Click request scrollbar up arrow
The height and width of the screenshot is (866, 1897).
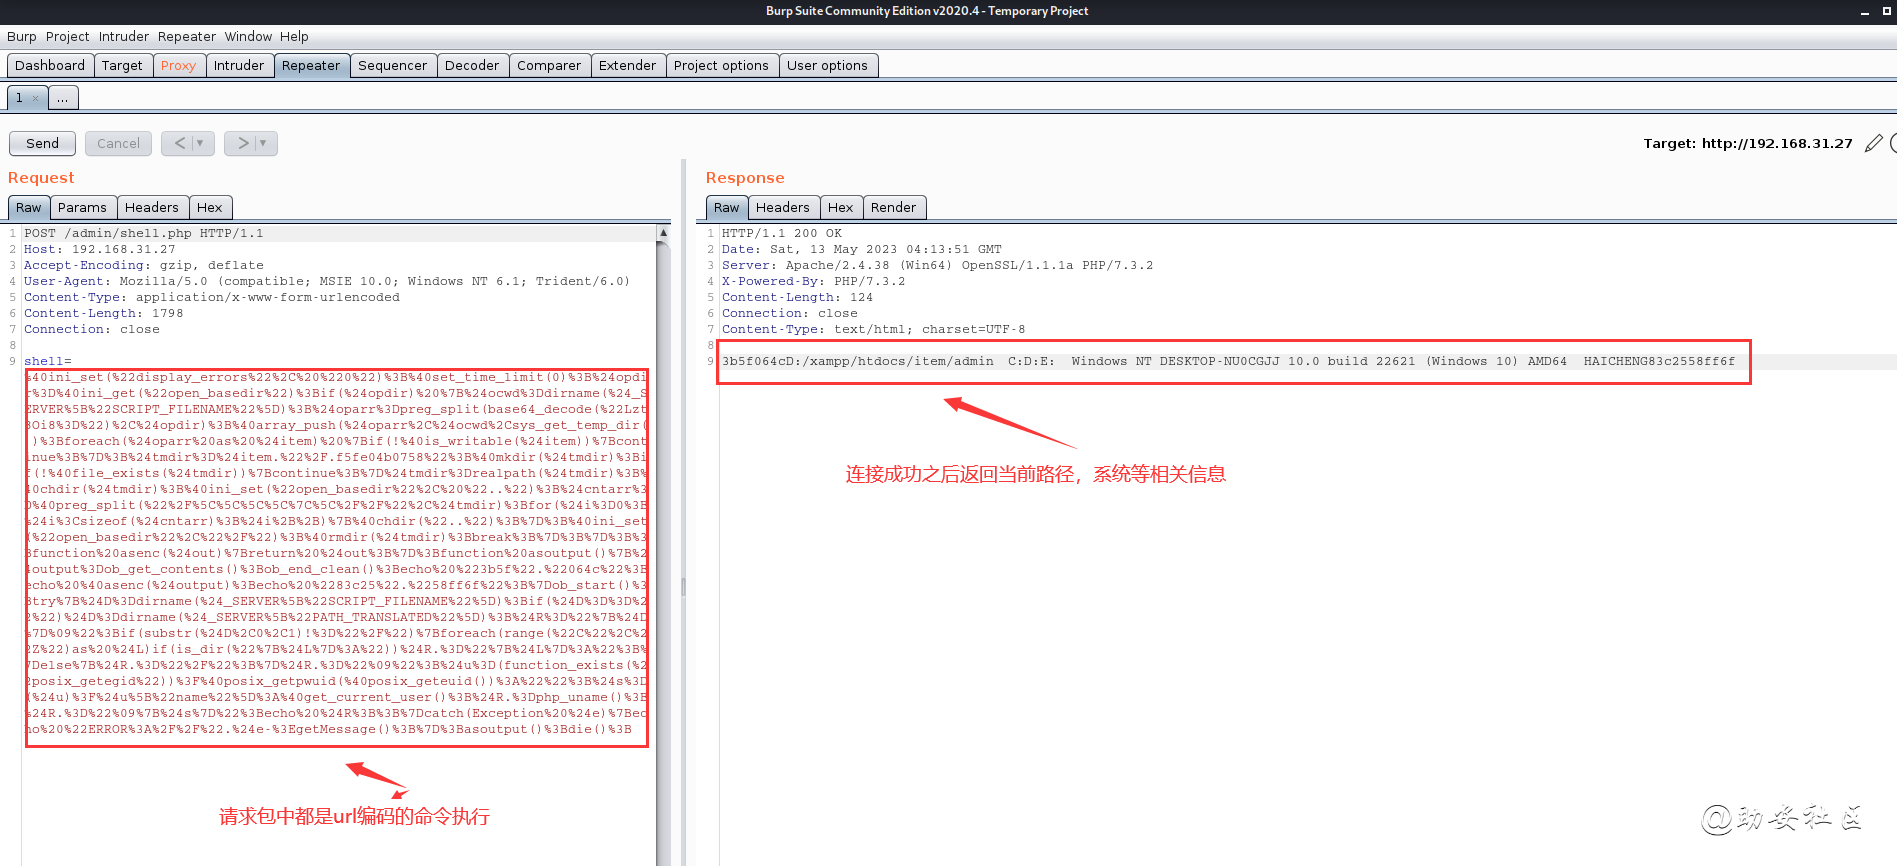point(663,233)
